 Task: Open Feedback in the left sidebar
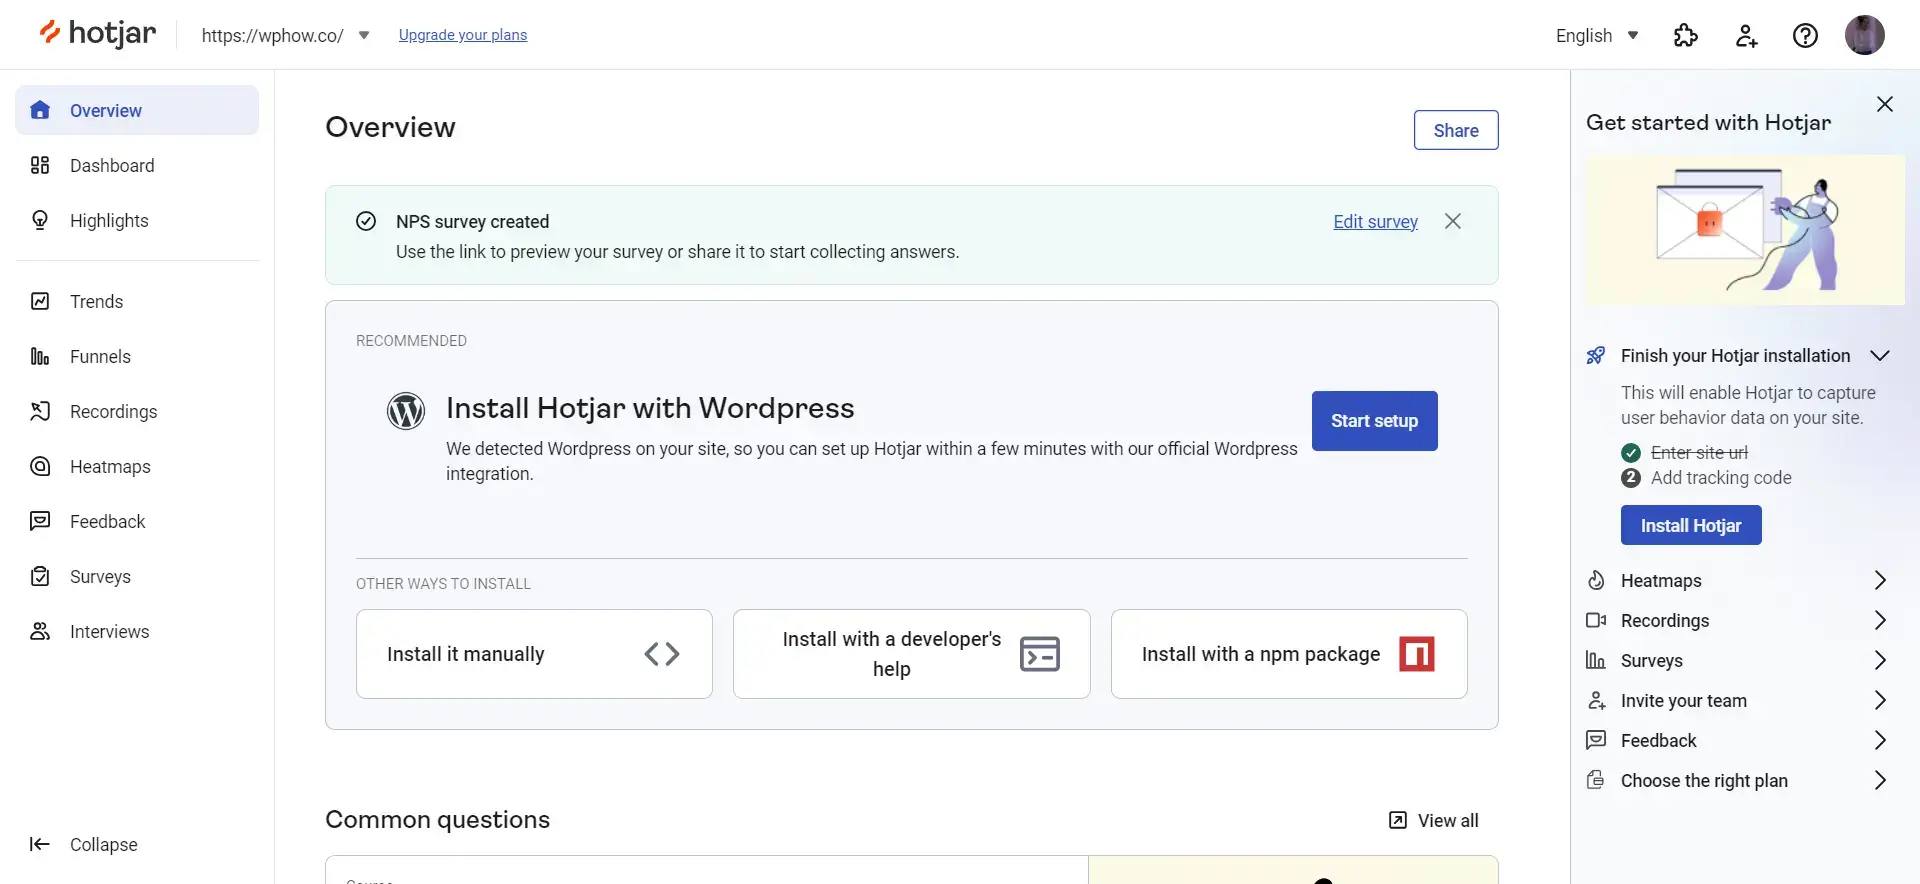[137, 521]
